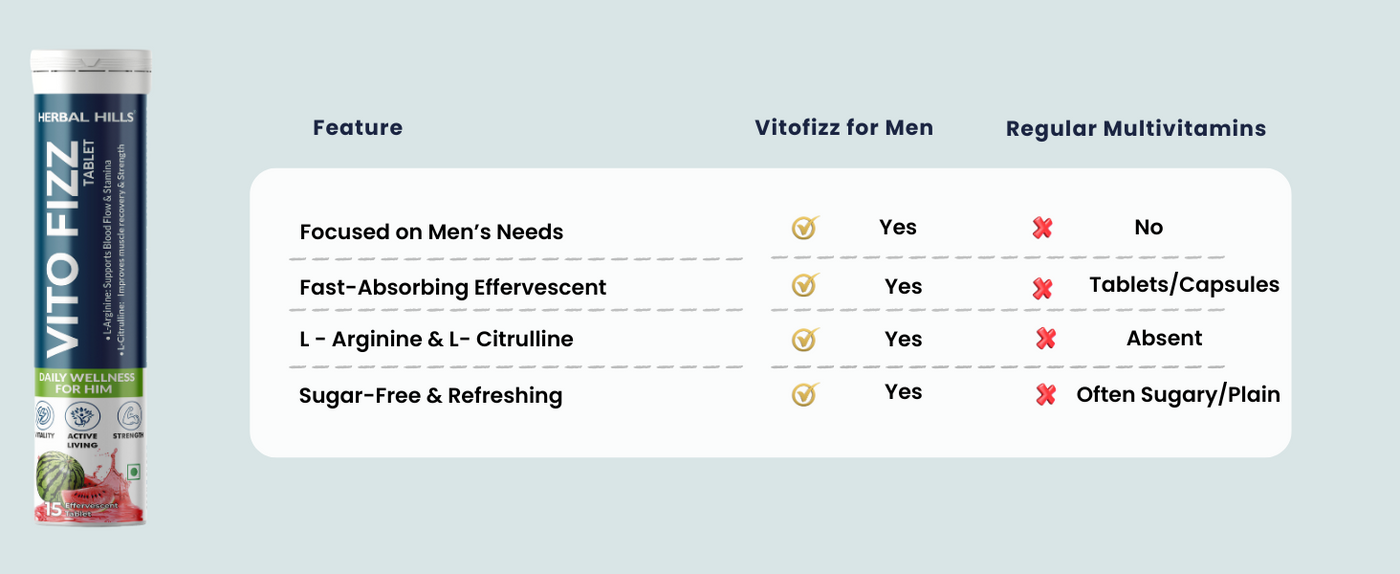Click the gold checkmark in Focused on Men's Needs row
Screen dimensions: 1400x574
click(804, 228)
